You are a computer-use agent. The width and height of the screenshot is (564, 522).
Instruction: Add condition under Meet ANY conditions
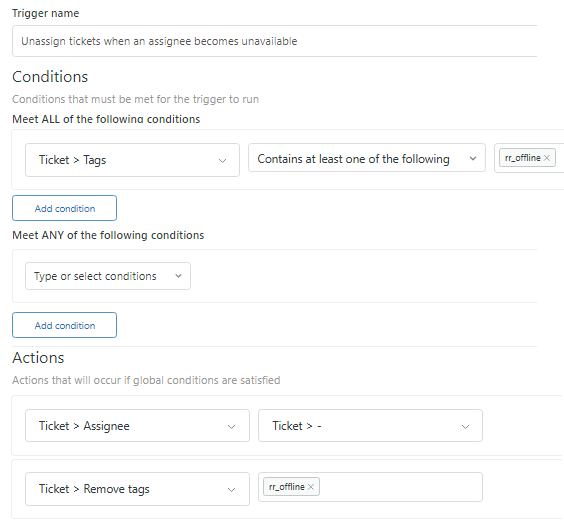64,325
